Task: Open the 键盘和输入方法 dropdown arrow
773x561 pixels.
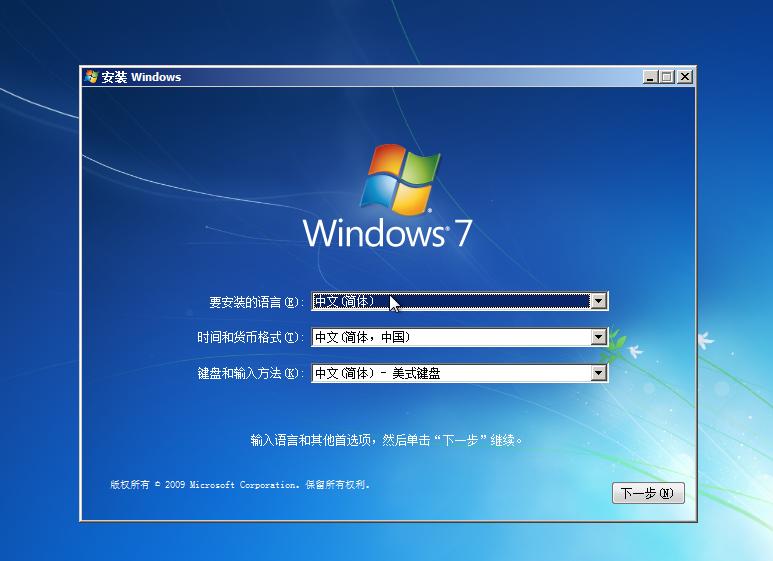Action: 598,373
